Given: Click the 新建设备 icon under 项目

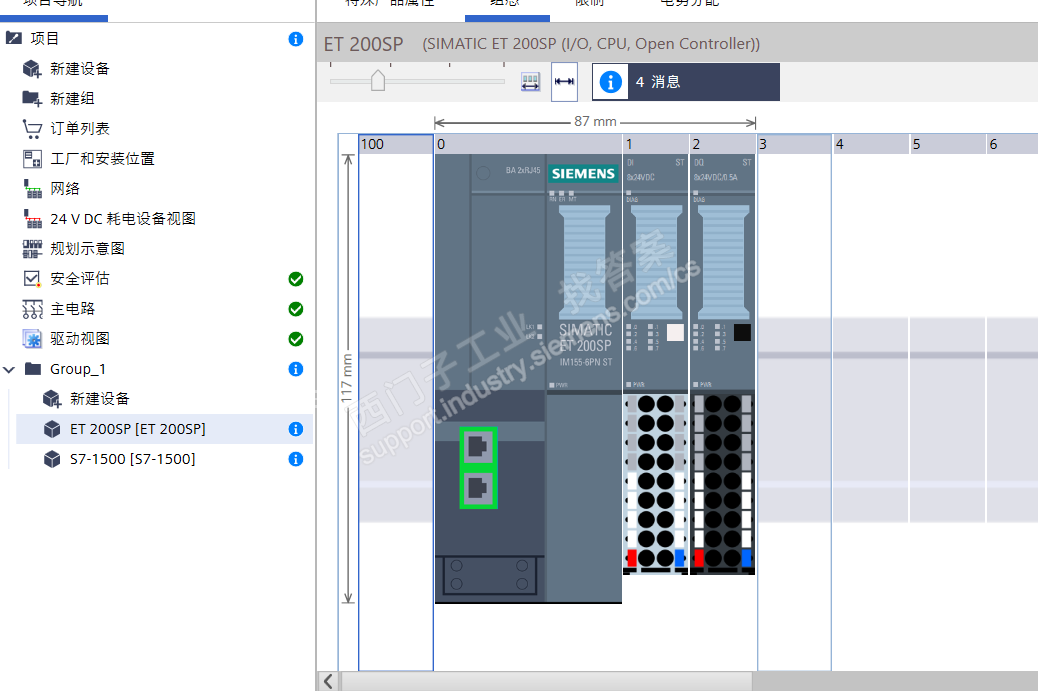Looking at the screenshot, I should click(x=32, y=69).
